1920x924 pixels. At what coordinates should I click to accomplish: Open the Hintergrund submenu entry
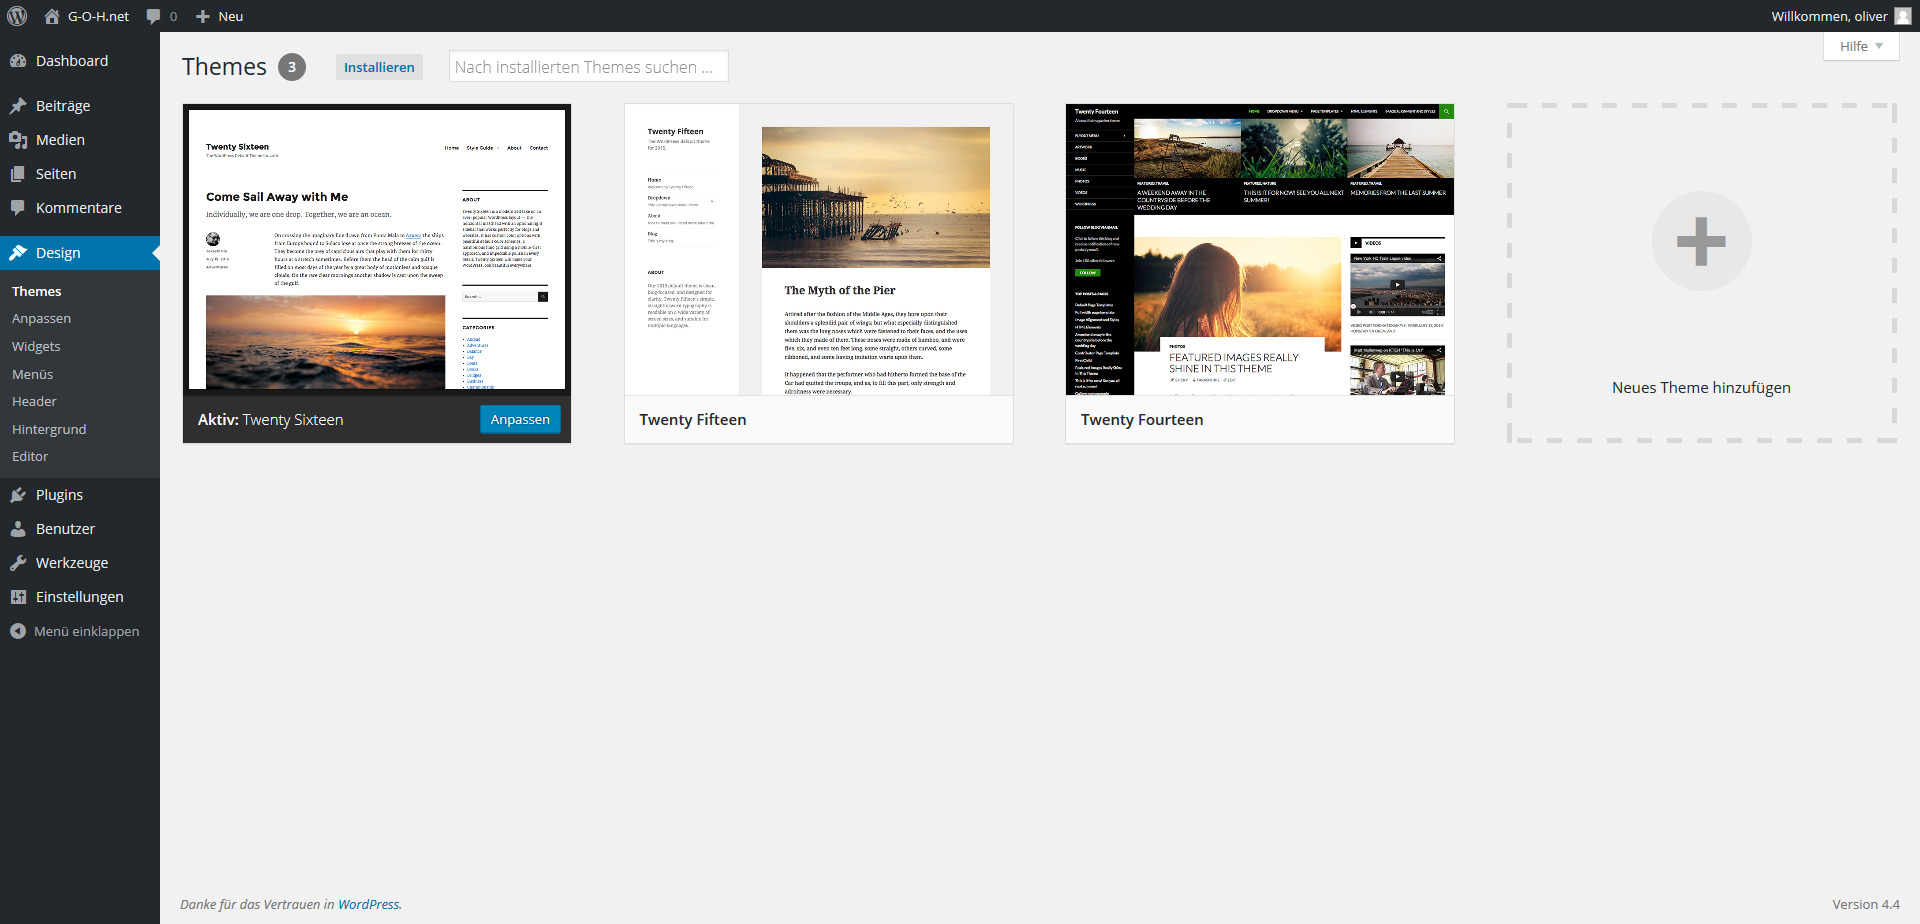49,429
